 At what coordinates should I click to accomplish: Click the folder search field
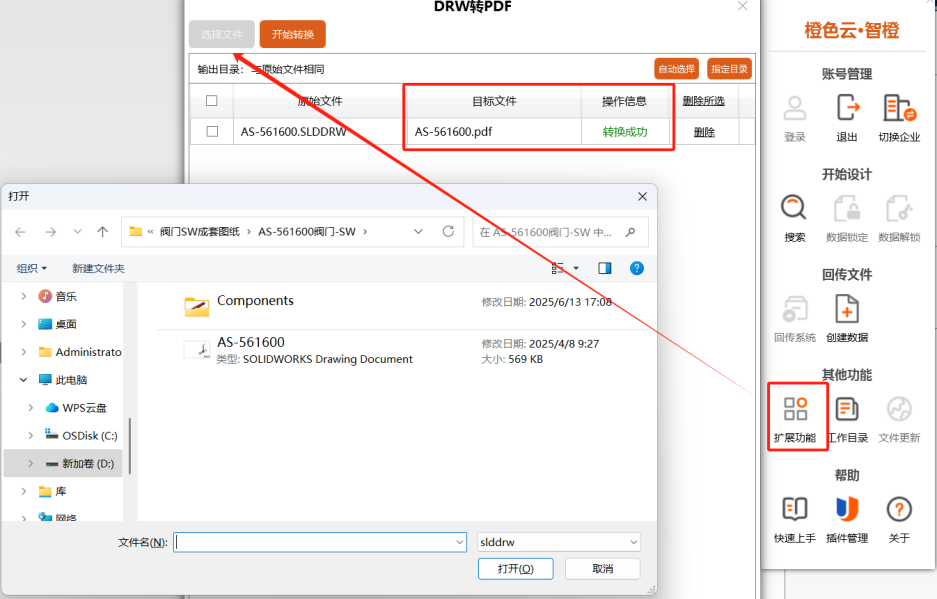coord(546,232)
